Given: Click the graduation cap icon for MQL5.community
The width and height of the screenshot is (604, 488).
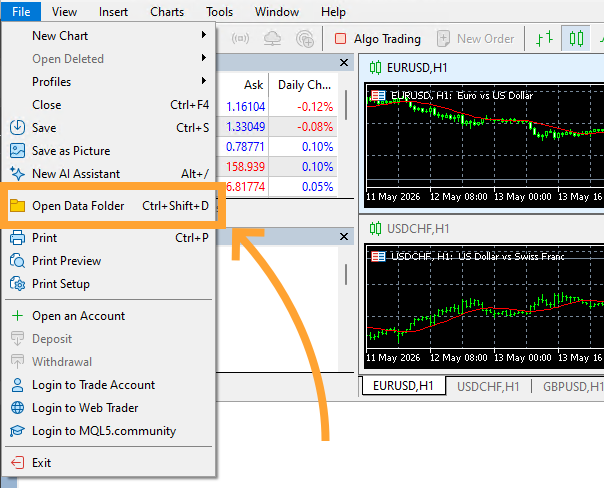Looking at the screenshot, I should coord(17,431).
